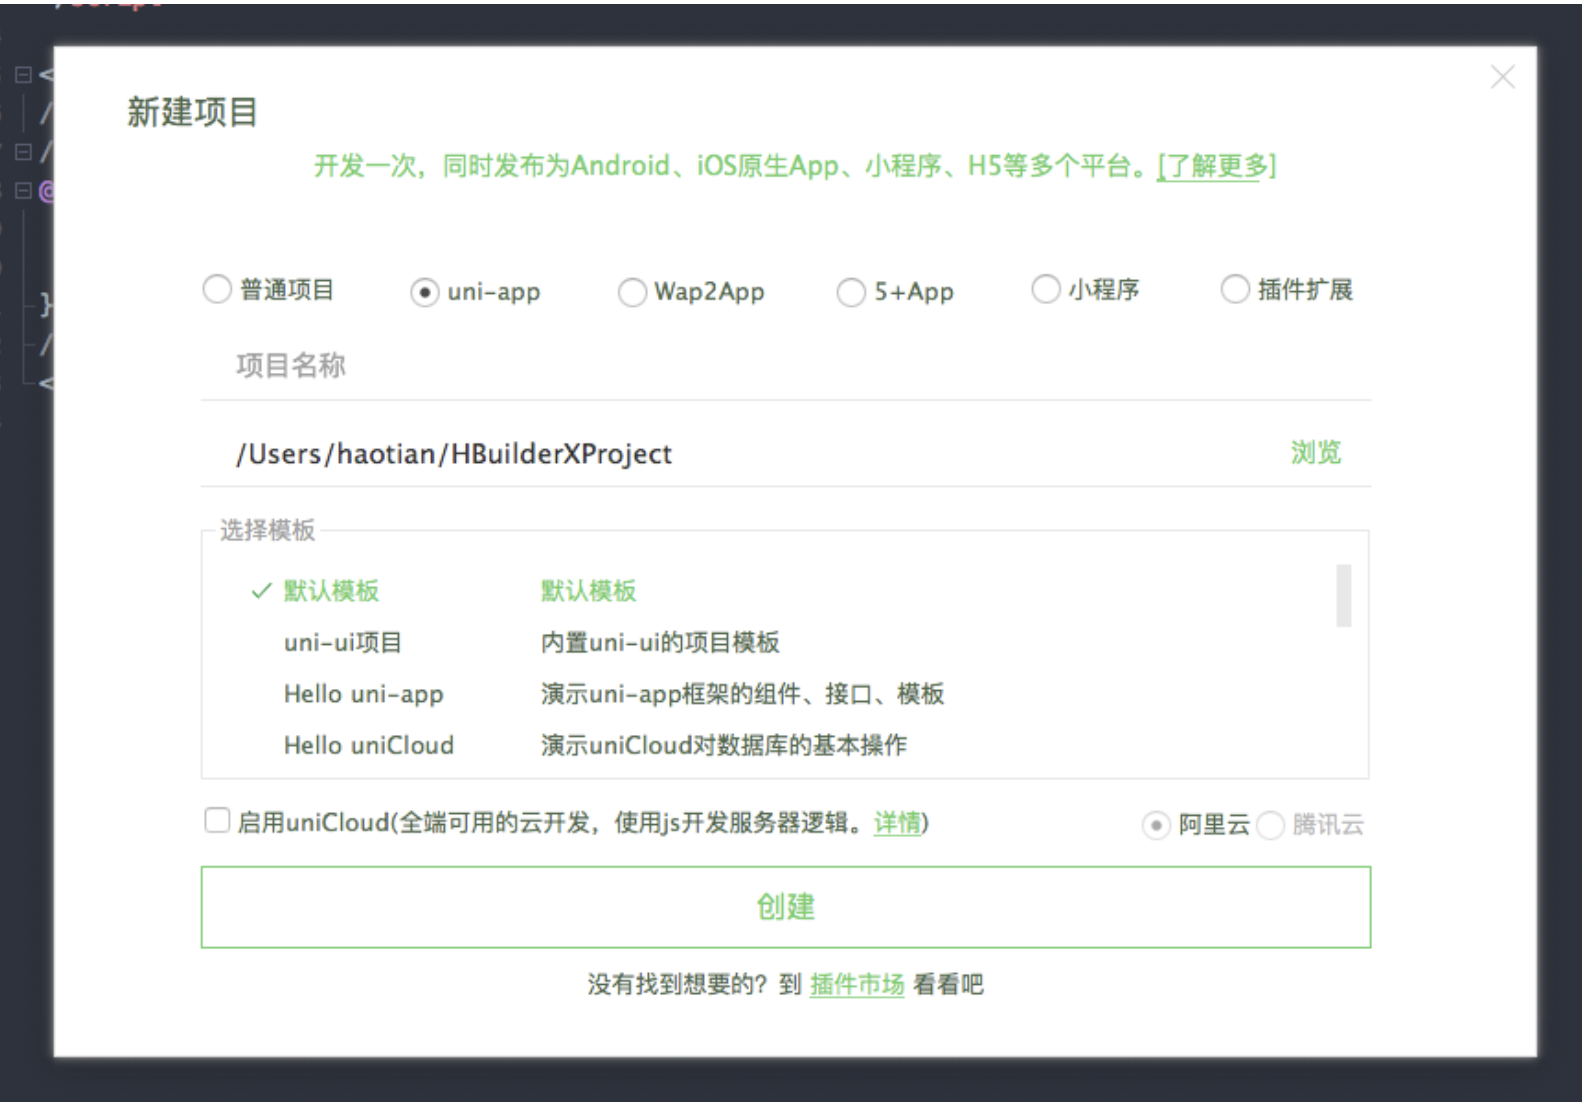Select the 插件扩展 radio option
The image size is (1582, 1102).
pos(1235,290)
